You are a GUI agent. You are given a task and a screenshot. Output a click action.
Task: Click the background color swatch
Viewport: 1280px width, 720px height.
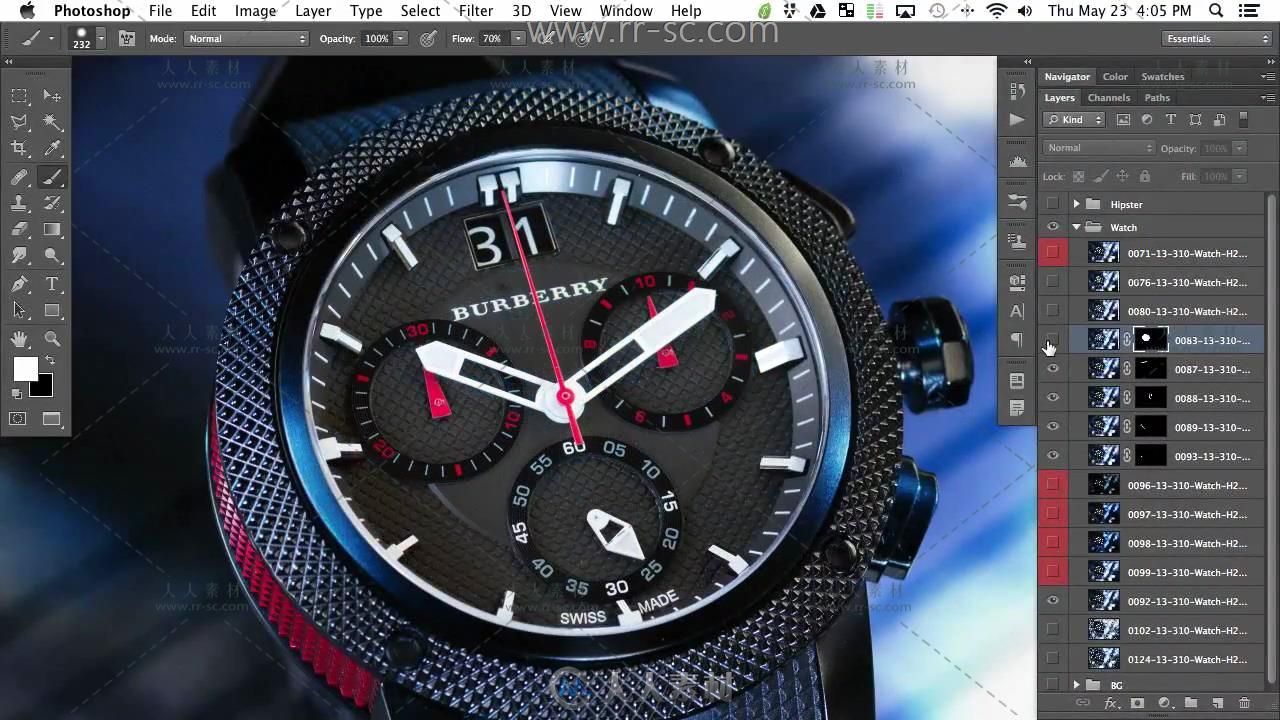pos(43,388)
